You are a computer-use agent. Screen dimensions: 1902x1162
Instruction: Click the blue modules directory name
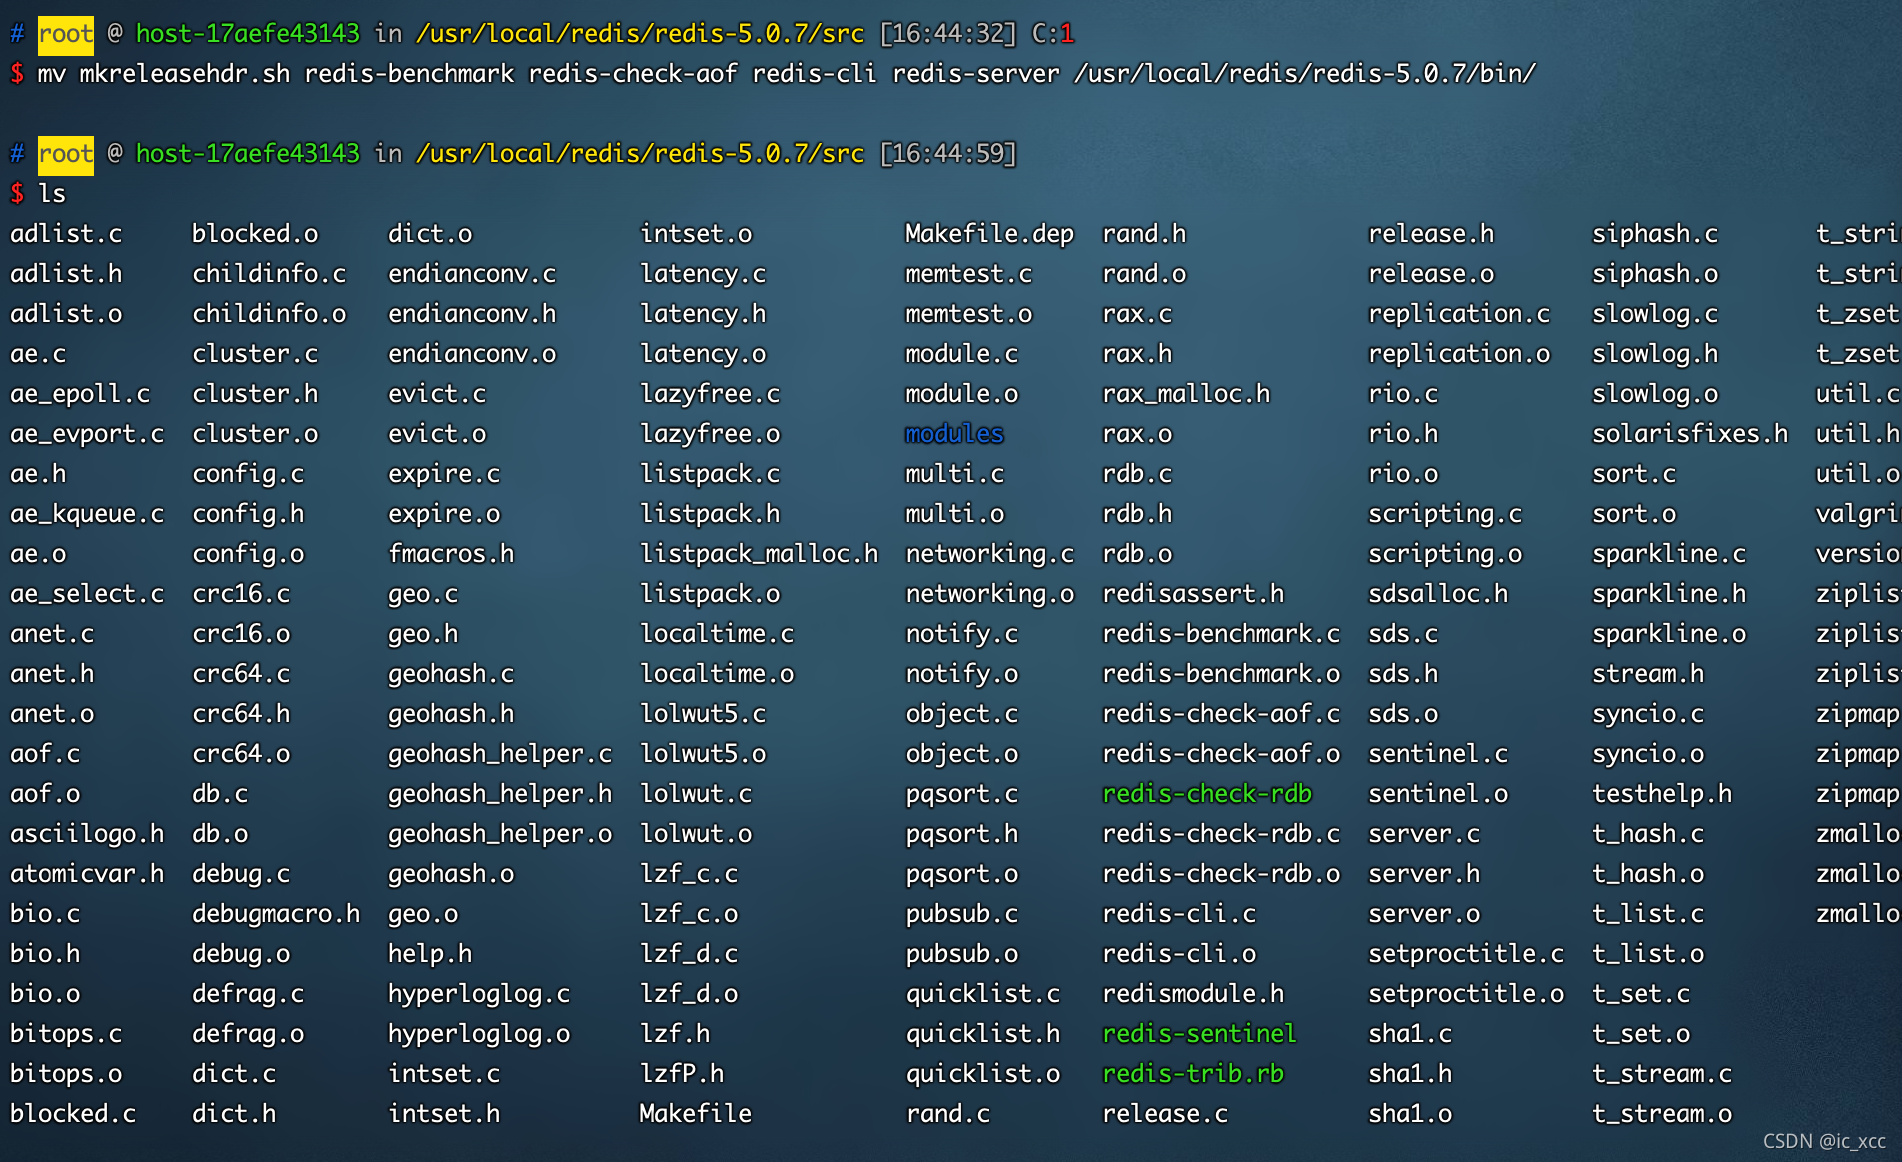coord(954,434)
